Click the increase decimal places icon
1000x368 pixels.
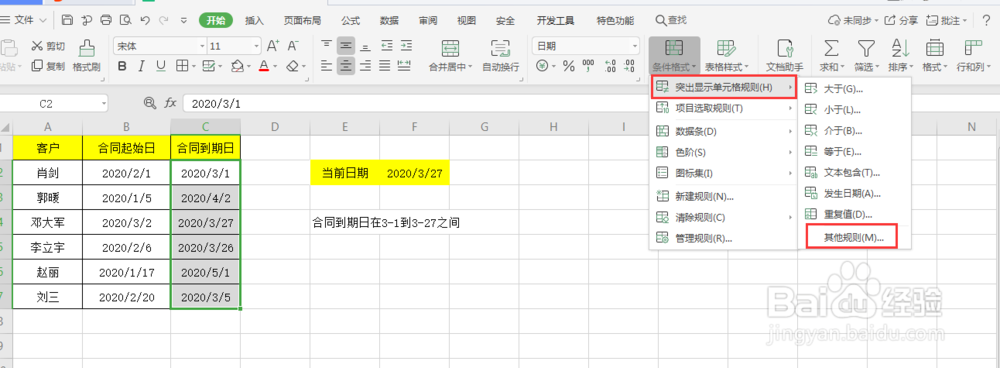pos(610,66)
